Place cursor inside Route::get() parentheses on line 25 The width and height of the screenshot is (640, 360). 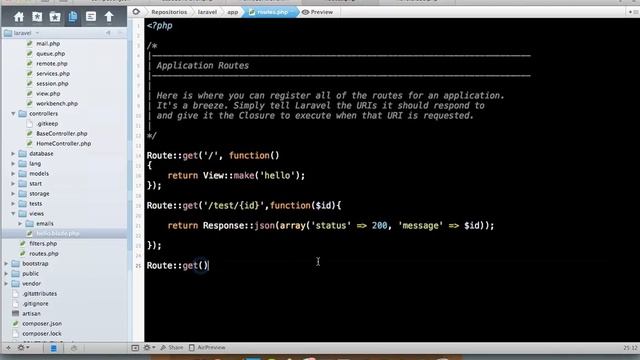(203, 266)
